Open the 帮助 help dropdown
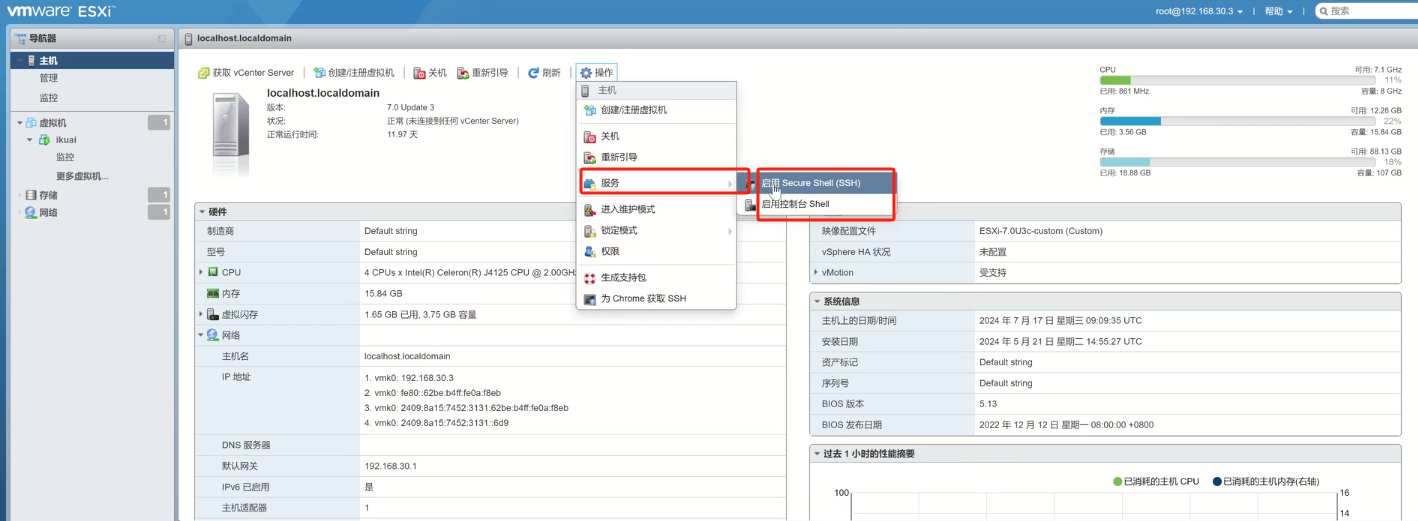Image resolution: width=1418 pixels, height=521 pixels. [1278, 11]
